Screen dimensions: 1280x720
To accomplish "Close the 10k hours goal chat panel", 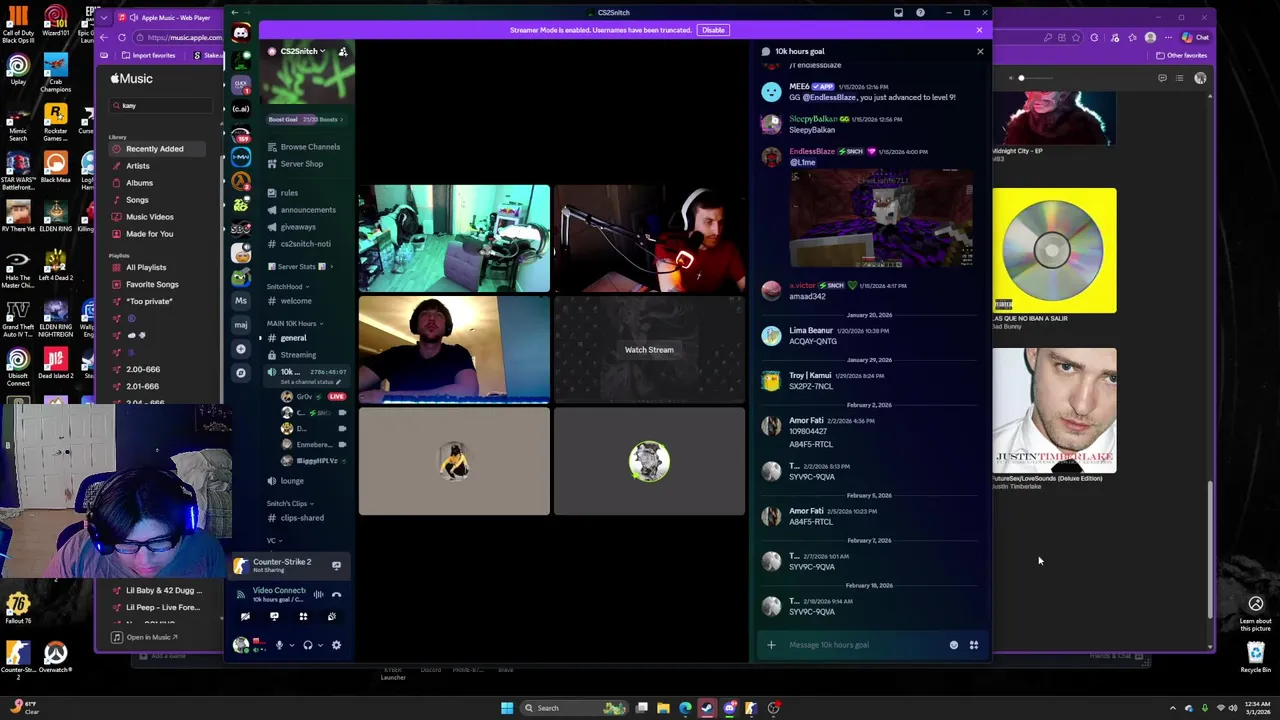I will point(980,51).
